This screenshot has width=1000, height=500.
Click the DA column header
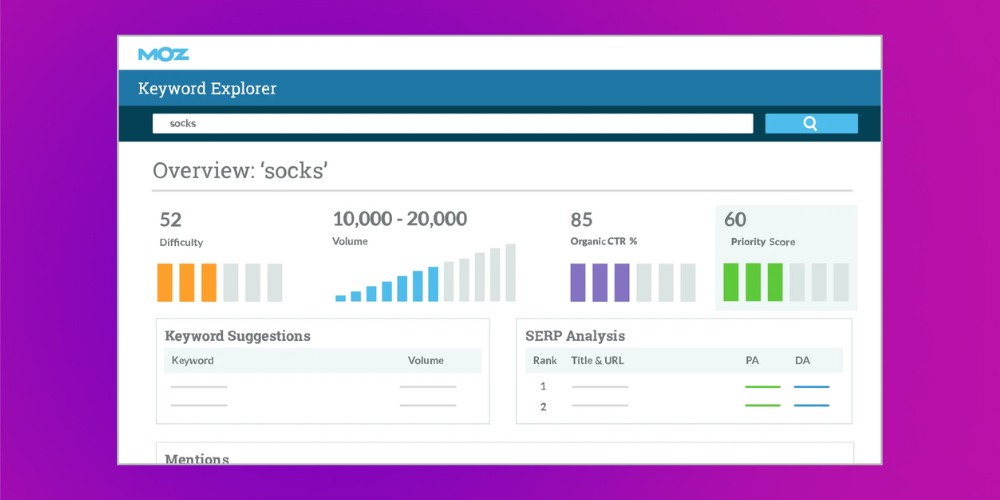[x=802, y=360]
